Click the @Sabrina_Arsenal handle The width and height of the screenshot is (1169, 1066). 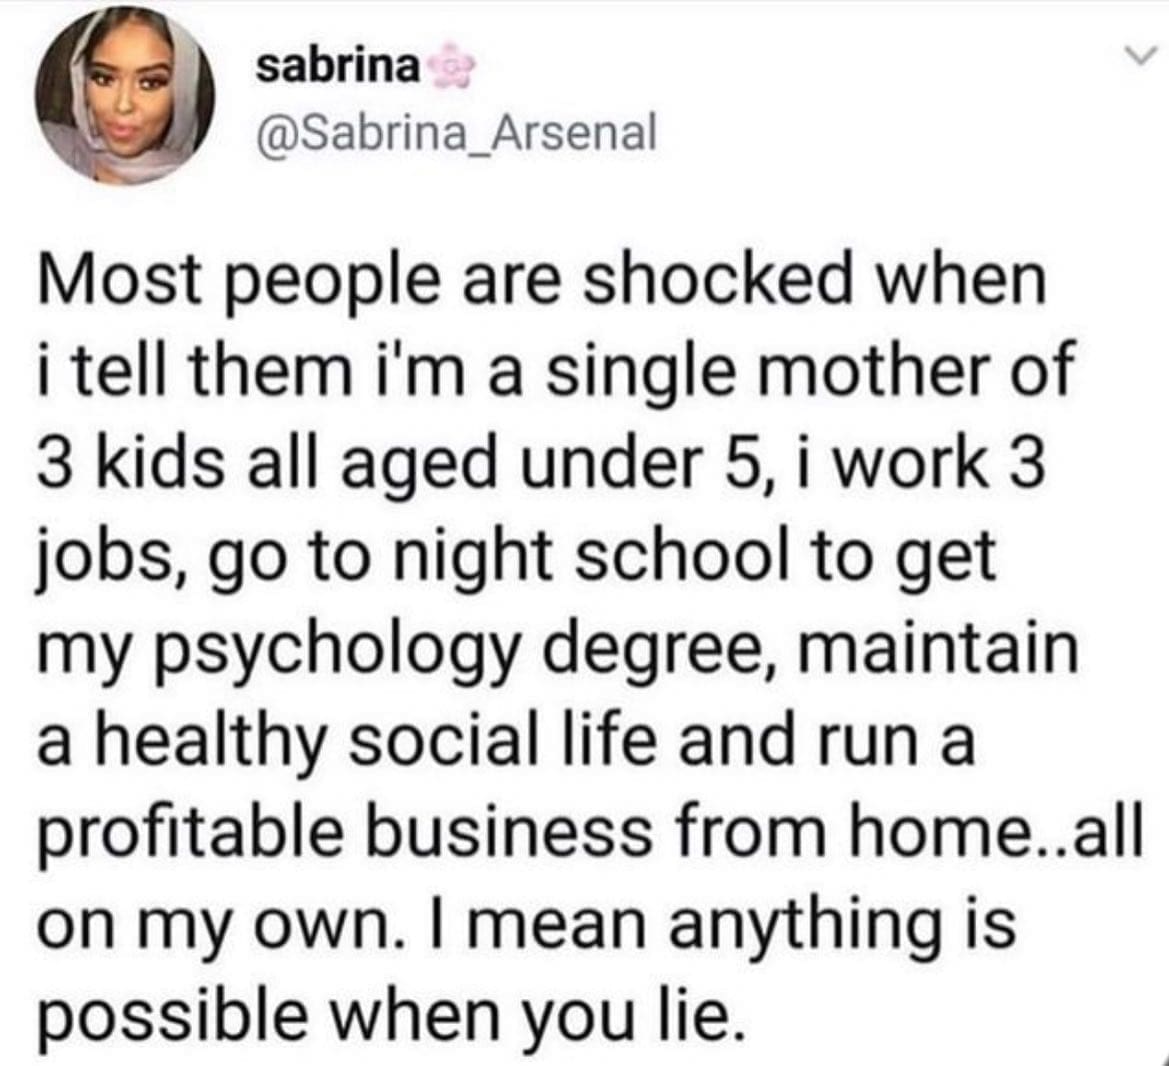point(456,129)
